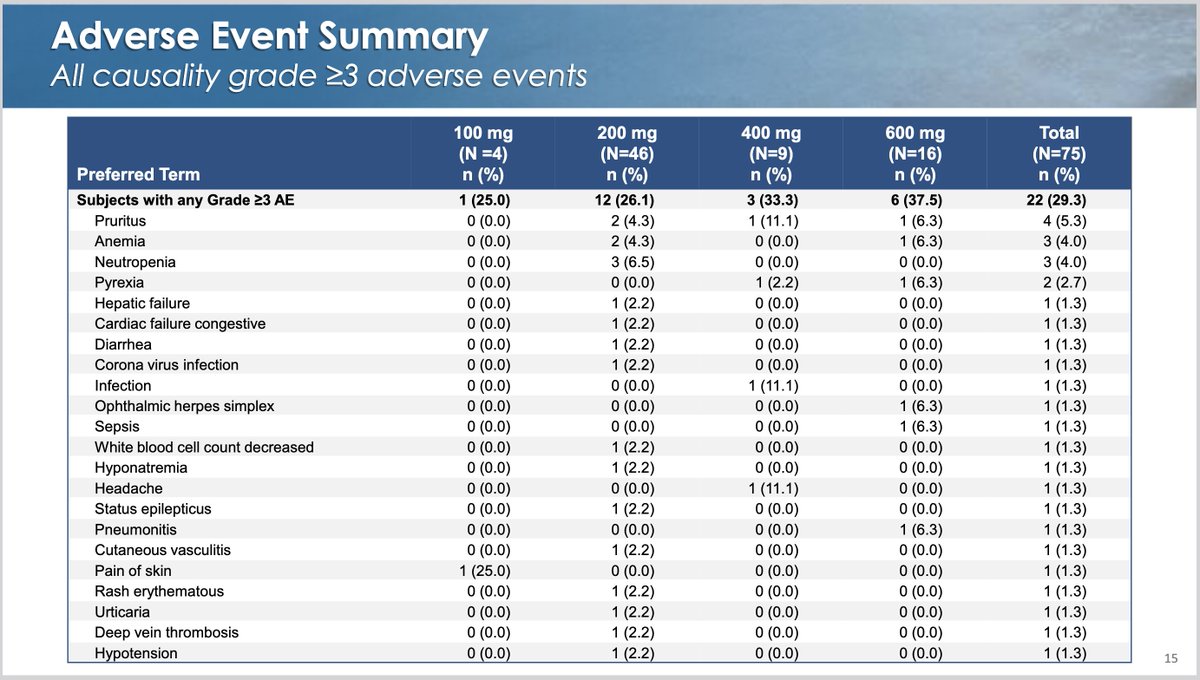Click the 'Neutropenia' row label

pos(135,262)
